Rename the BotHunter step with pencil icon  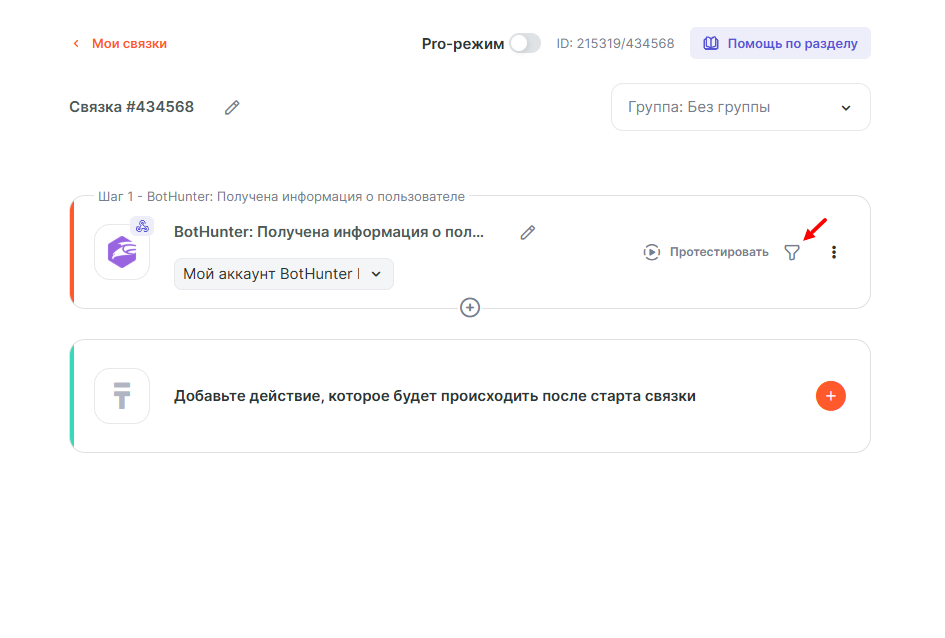[x=528, y=232]
